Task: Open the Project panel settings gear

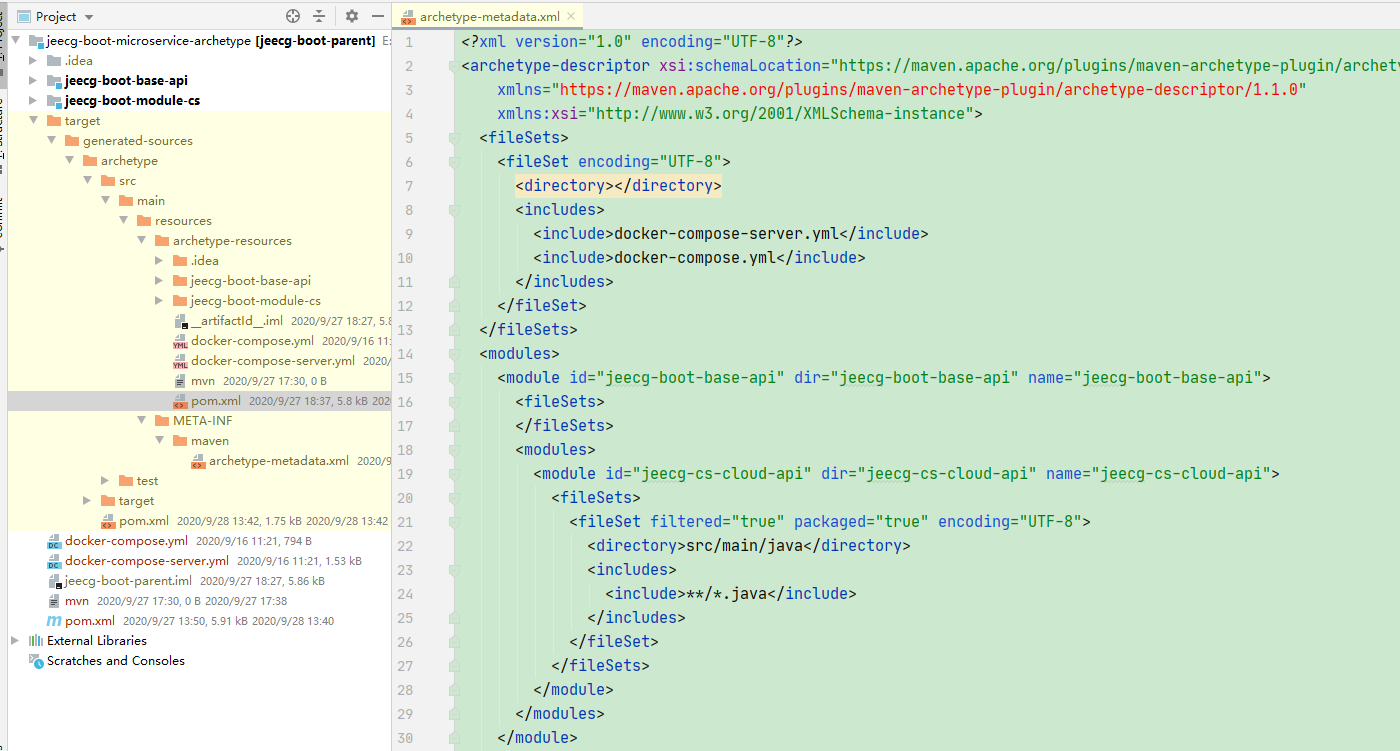Action: (352, 16)
